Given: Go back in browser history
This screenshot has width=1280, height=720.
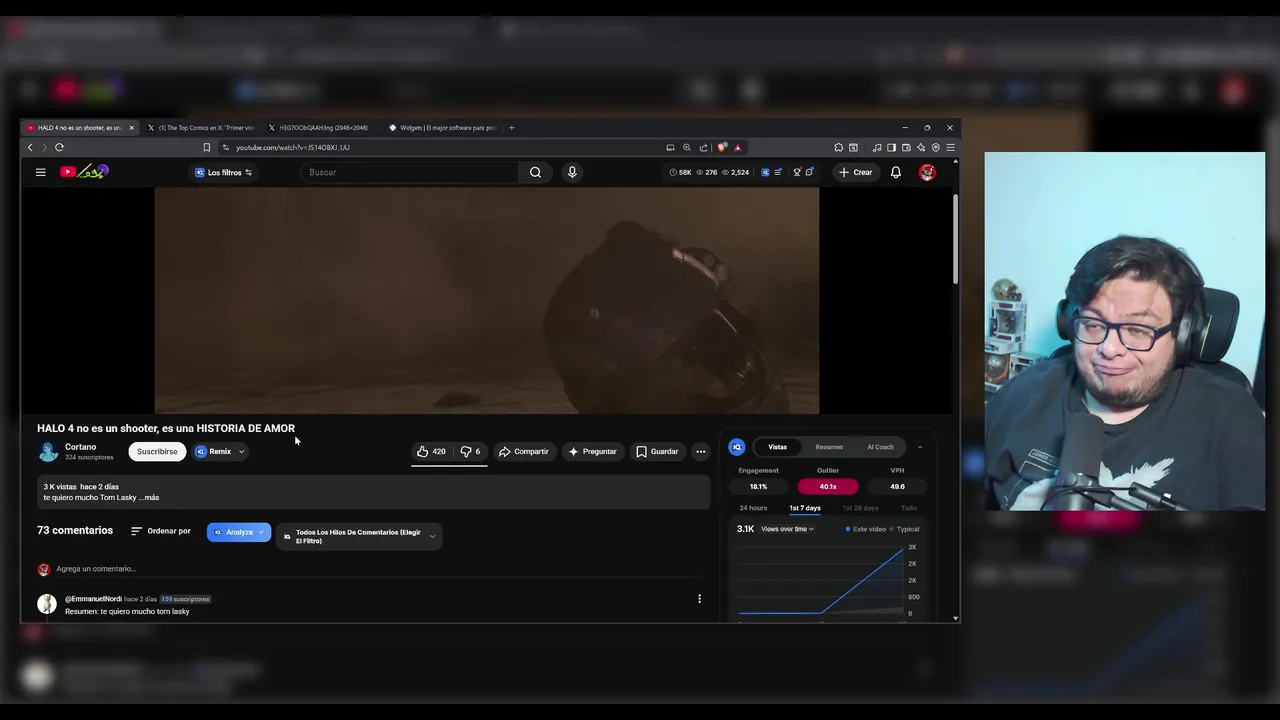Looking at the screenshot, I should (30, 147).
